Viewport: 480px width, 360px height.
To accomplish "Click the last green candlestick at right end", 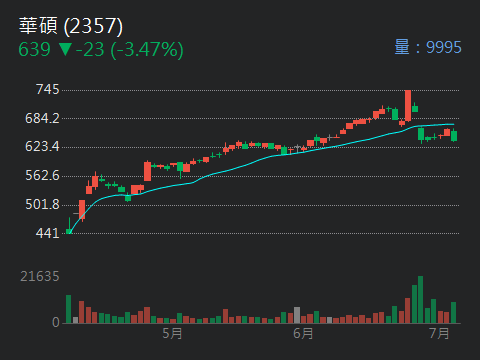I will click(454, 135).
